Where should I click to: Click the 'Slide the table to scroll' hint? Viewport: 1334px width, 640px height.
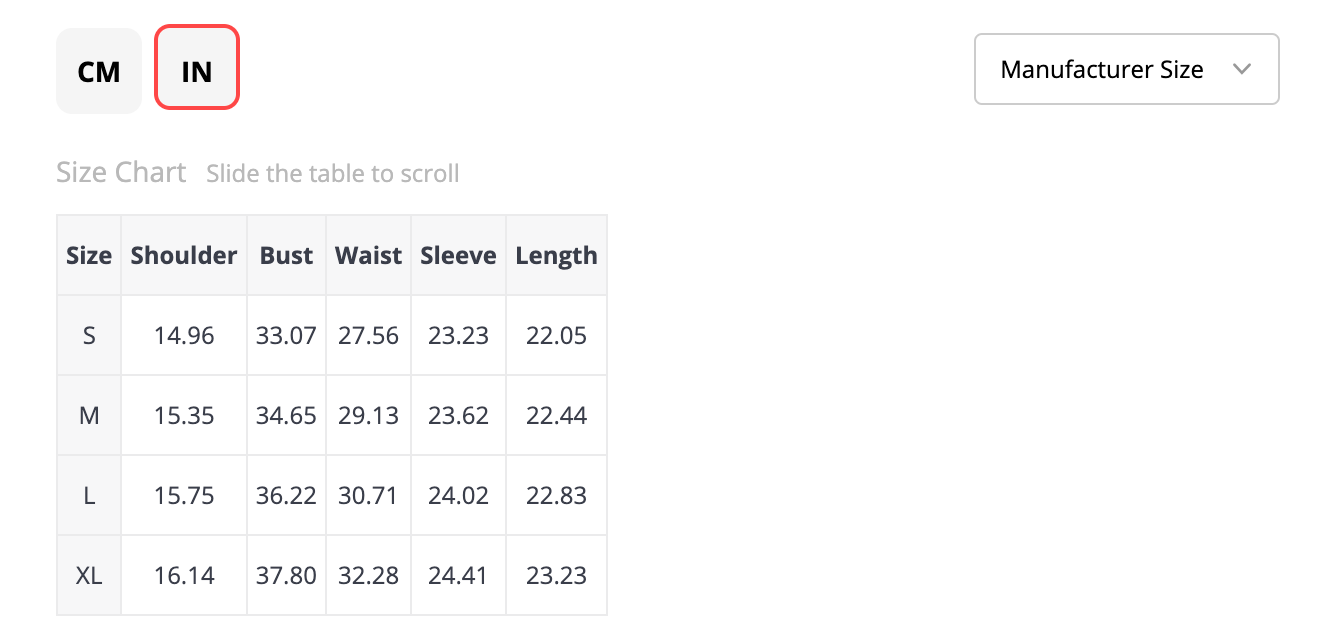pyautogui.click(x=333, y=173)
